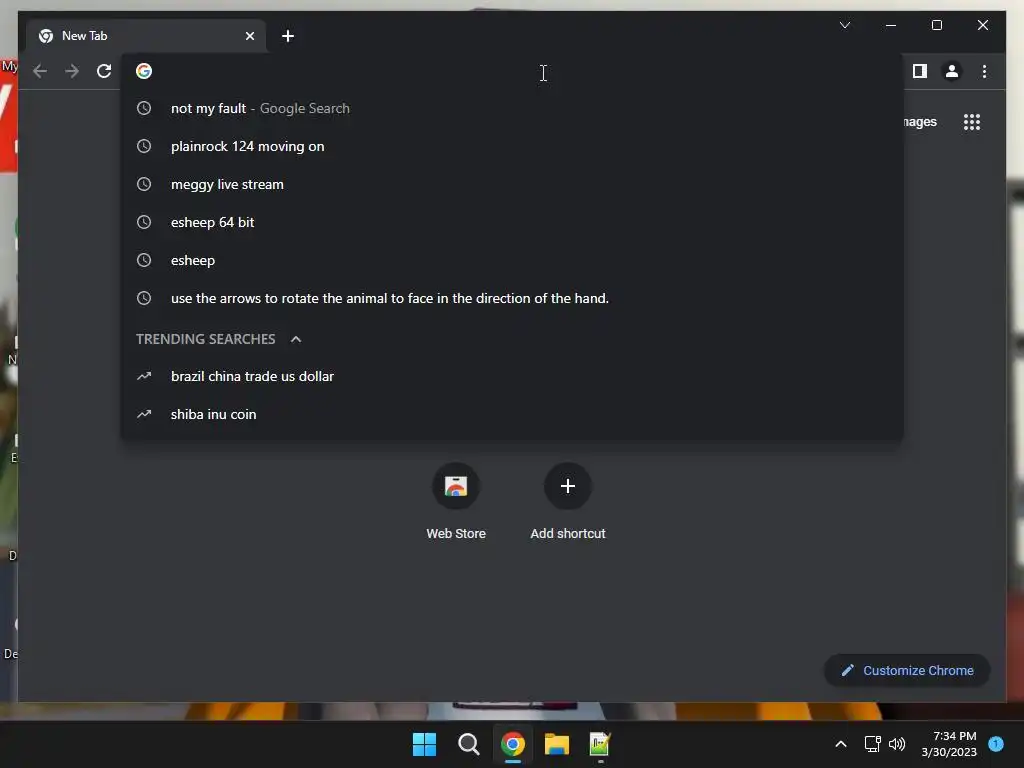Viewport: 1024px width, 768px height.
Task: Select suggestion 'plainrock 124 moving on'
Action: (512, 146)
